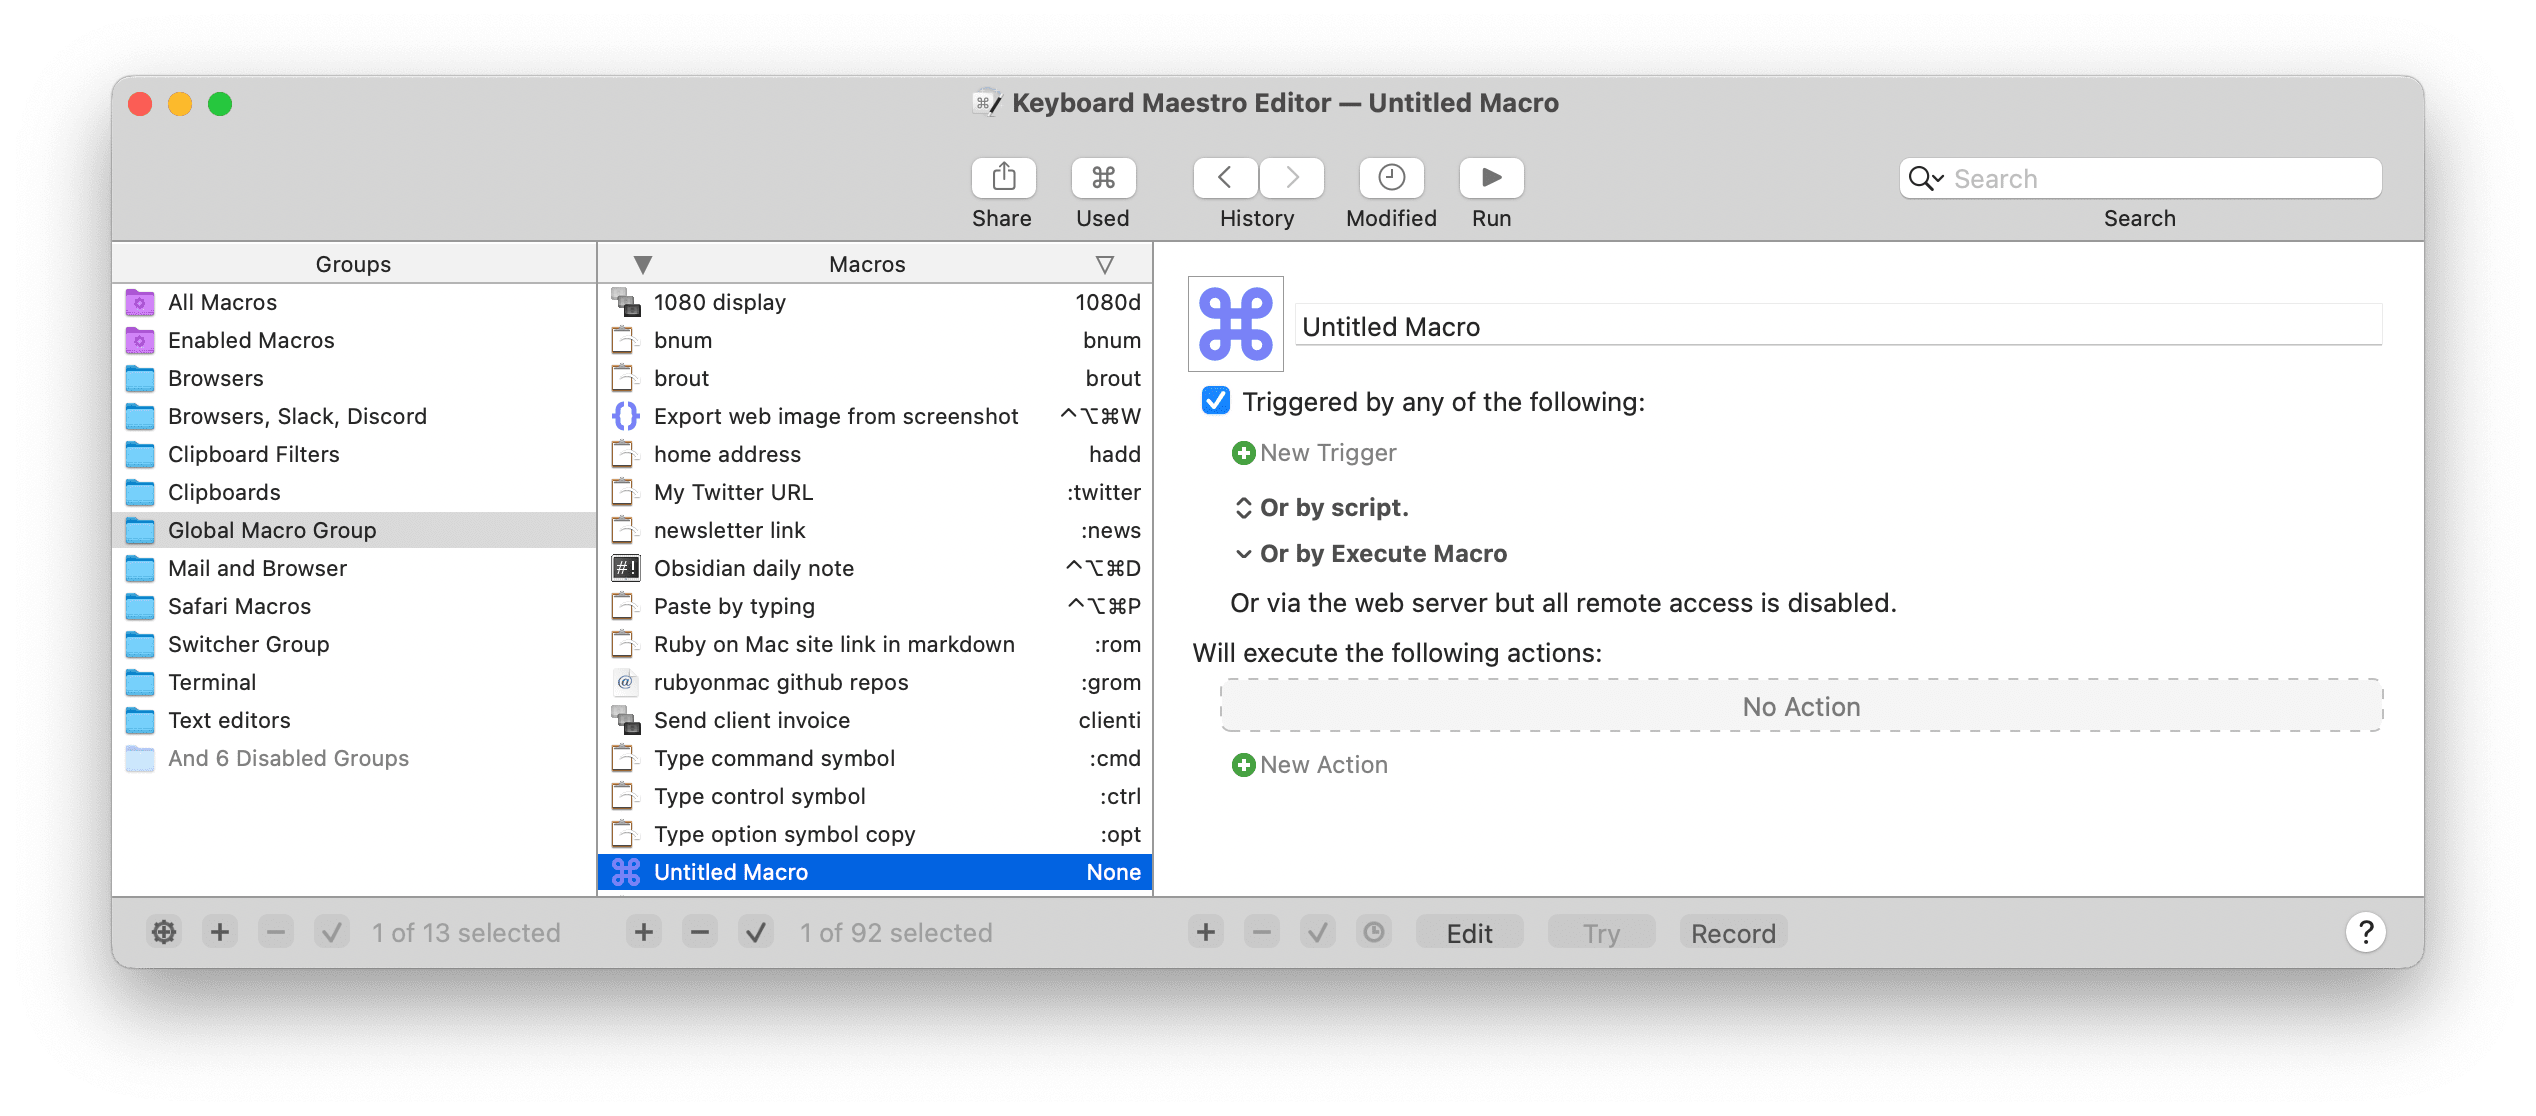The height and width of the screenshot is (1116, 2536).
Task: Select the Safari Macros group
Action: [x=354, y=606]
